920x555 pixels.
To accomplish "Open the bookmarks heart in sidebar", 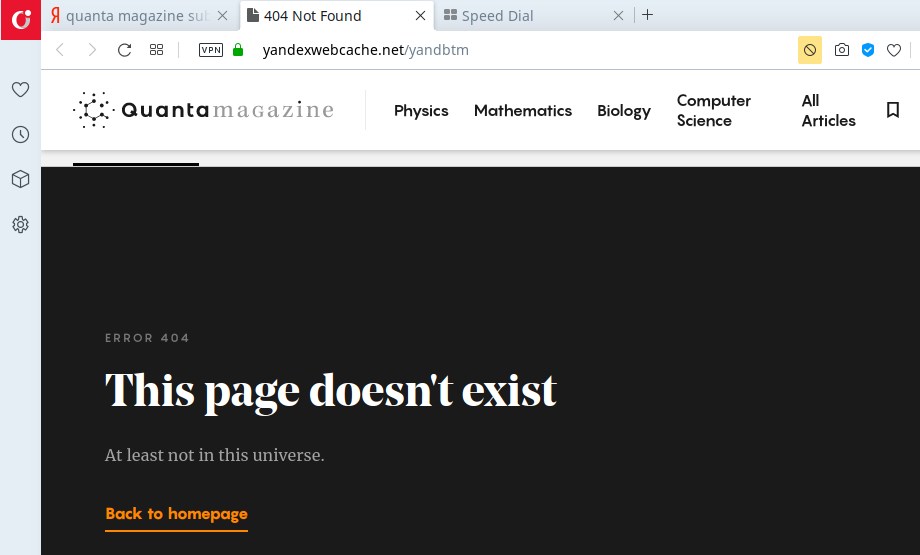I will pyautogui.click(x=20, y=90).
